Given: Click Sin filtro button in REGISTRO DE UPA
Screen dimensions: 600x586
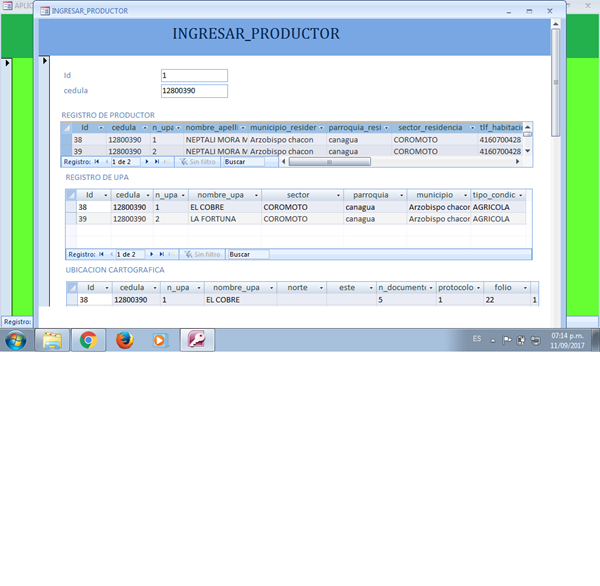Looking at the screenshot, I should pyautogui.click(x=202, y=254).
